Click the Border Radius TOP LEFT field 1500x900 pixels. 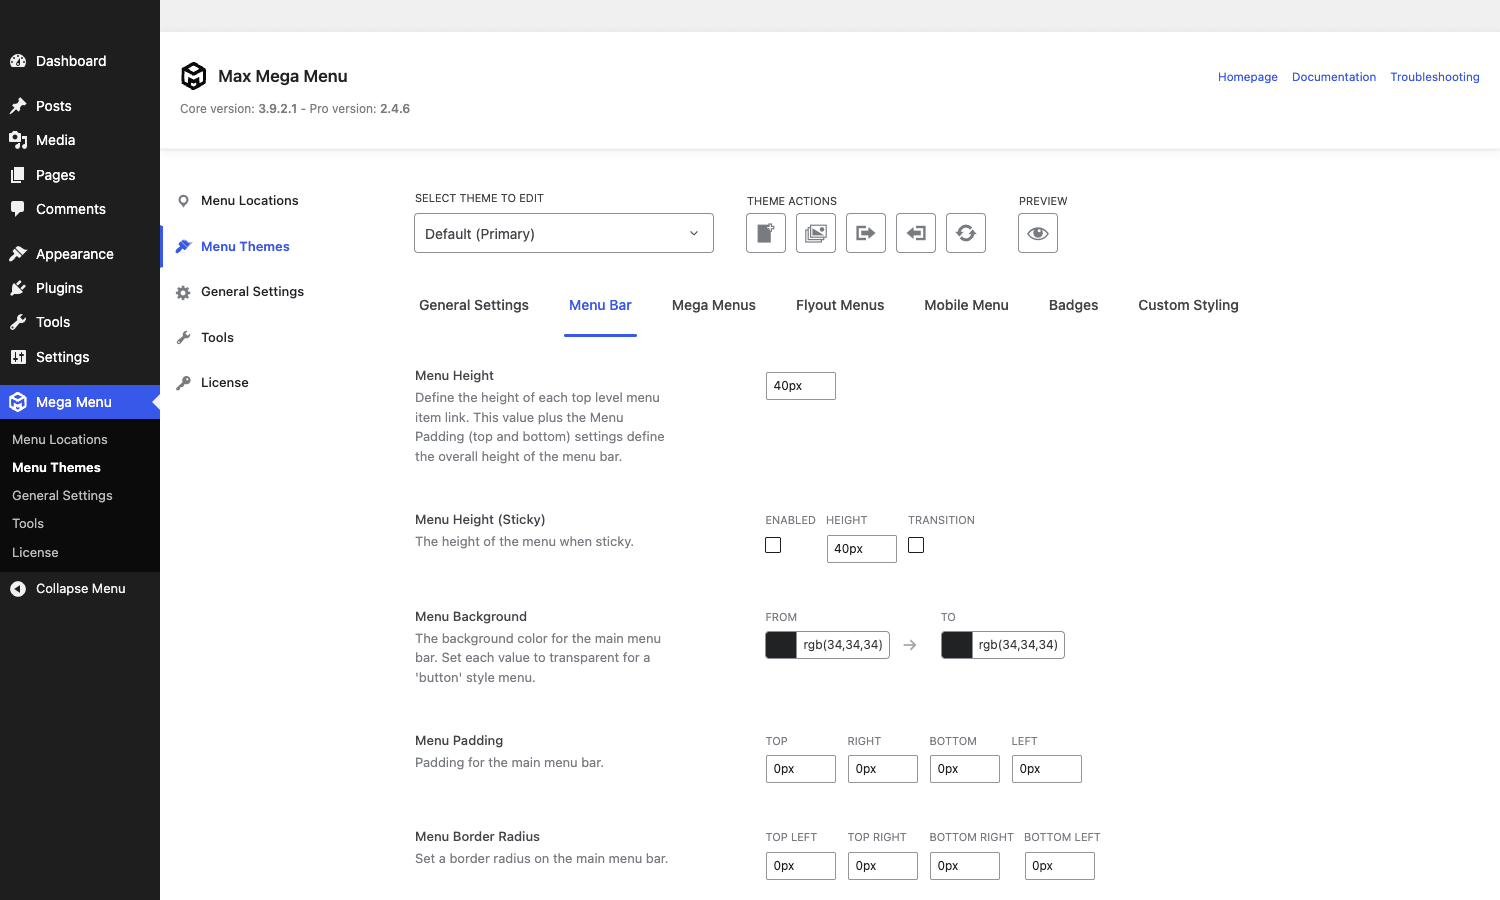[801, 866]
